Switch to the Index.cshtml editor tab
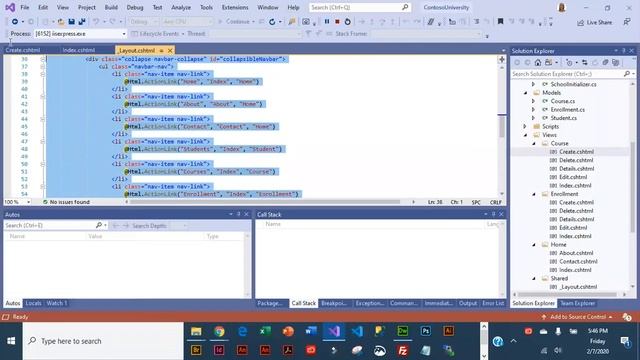The width and height of the screenshot is (640, 360). coord(78,50)
